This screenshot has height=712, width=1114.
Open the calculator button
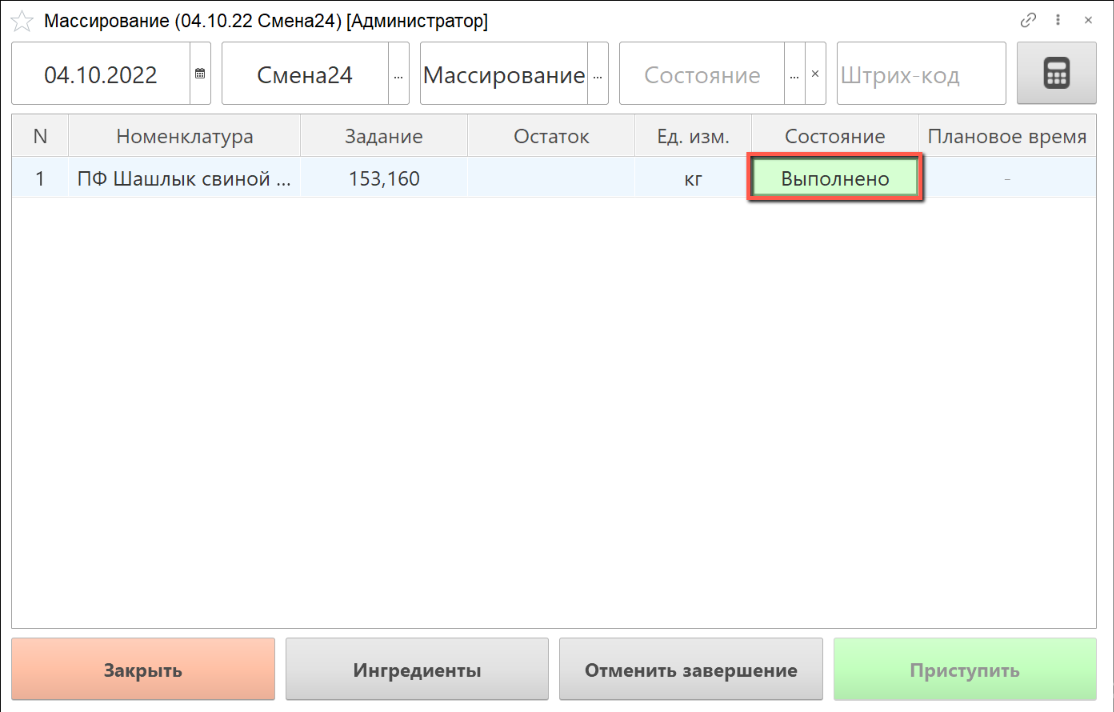pos(1056,74)
